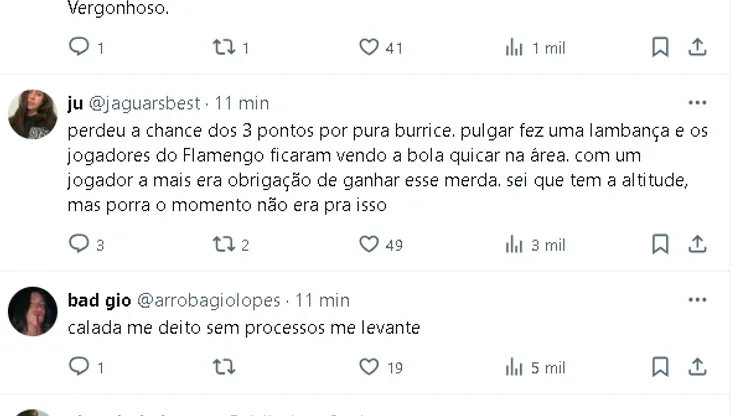This screenshot has height=416, width=740.
Task: Repost ju's tweet about Flamengo
Action: click(x=223, y=244)
